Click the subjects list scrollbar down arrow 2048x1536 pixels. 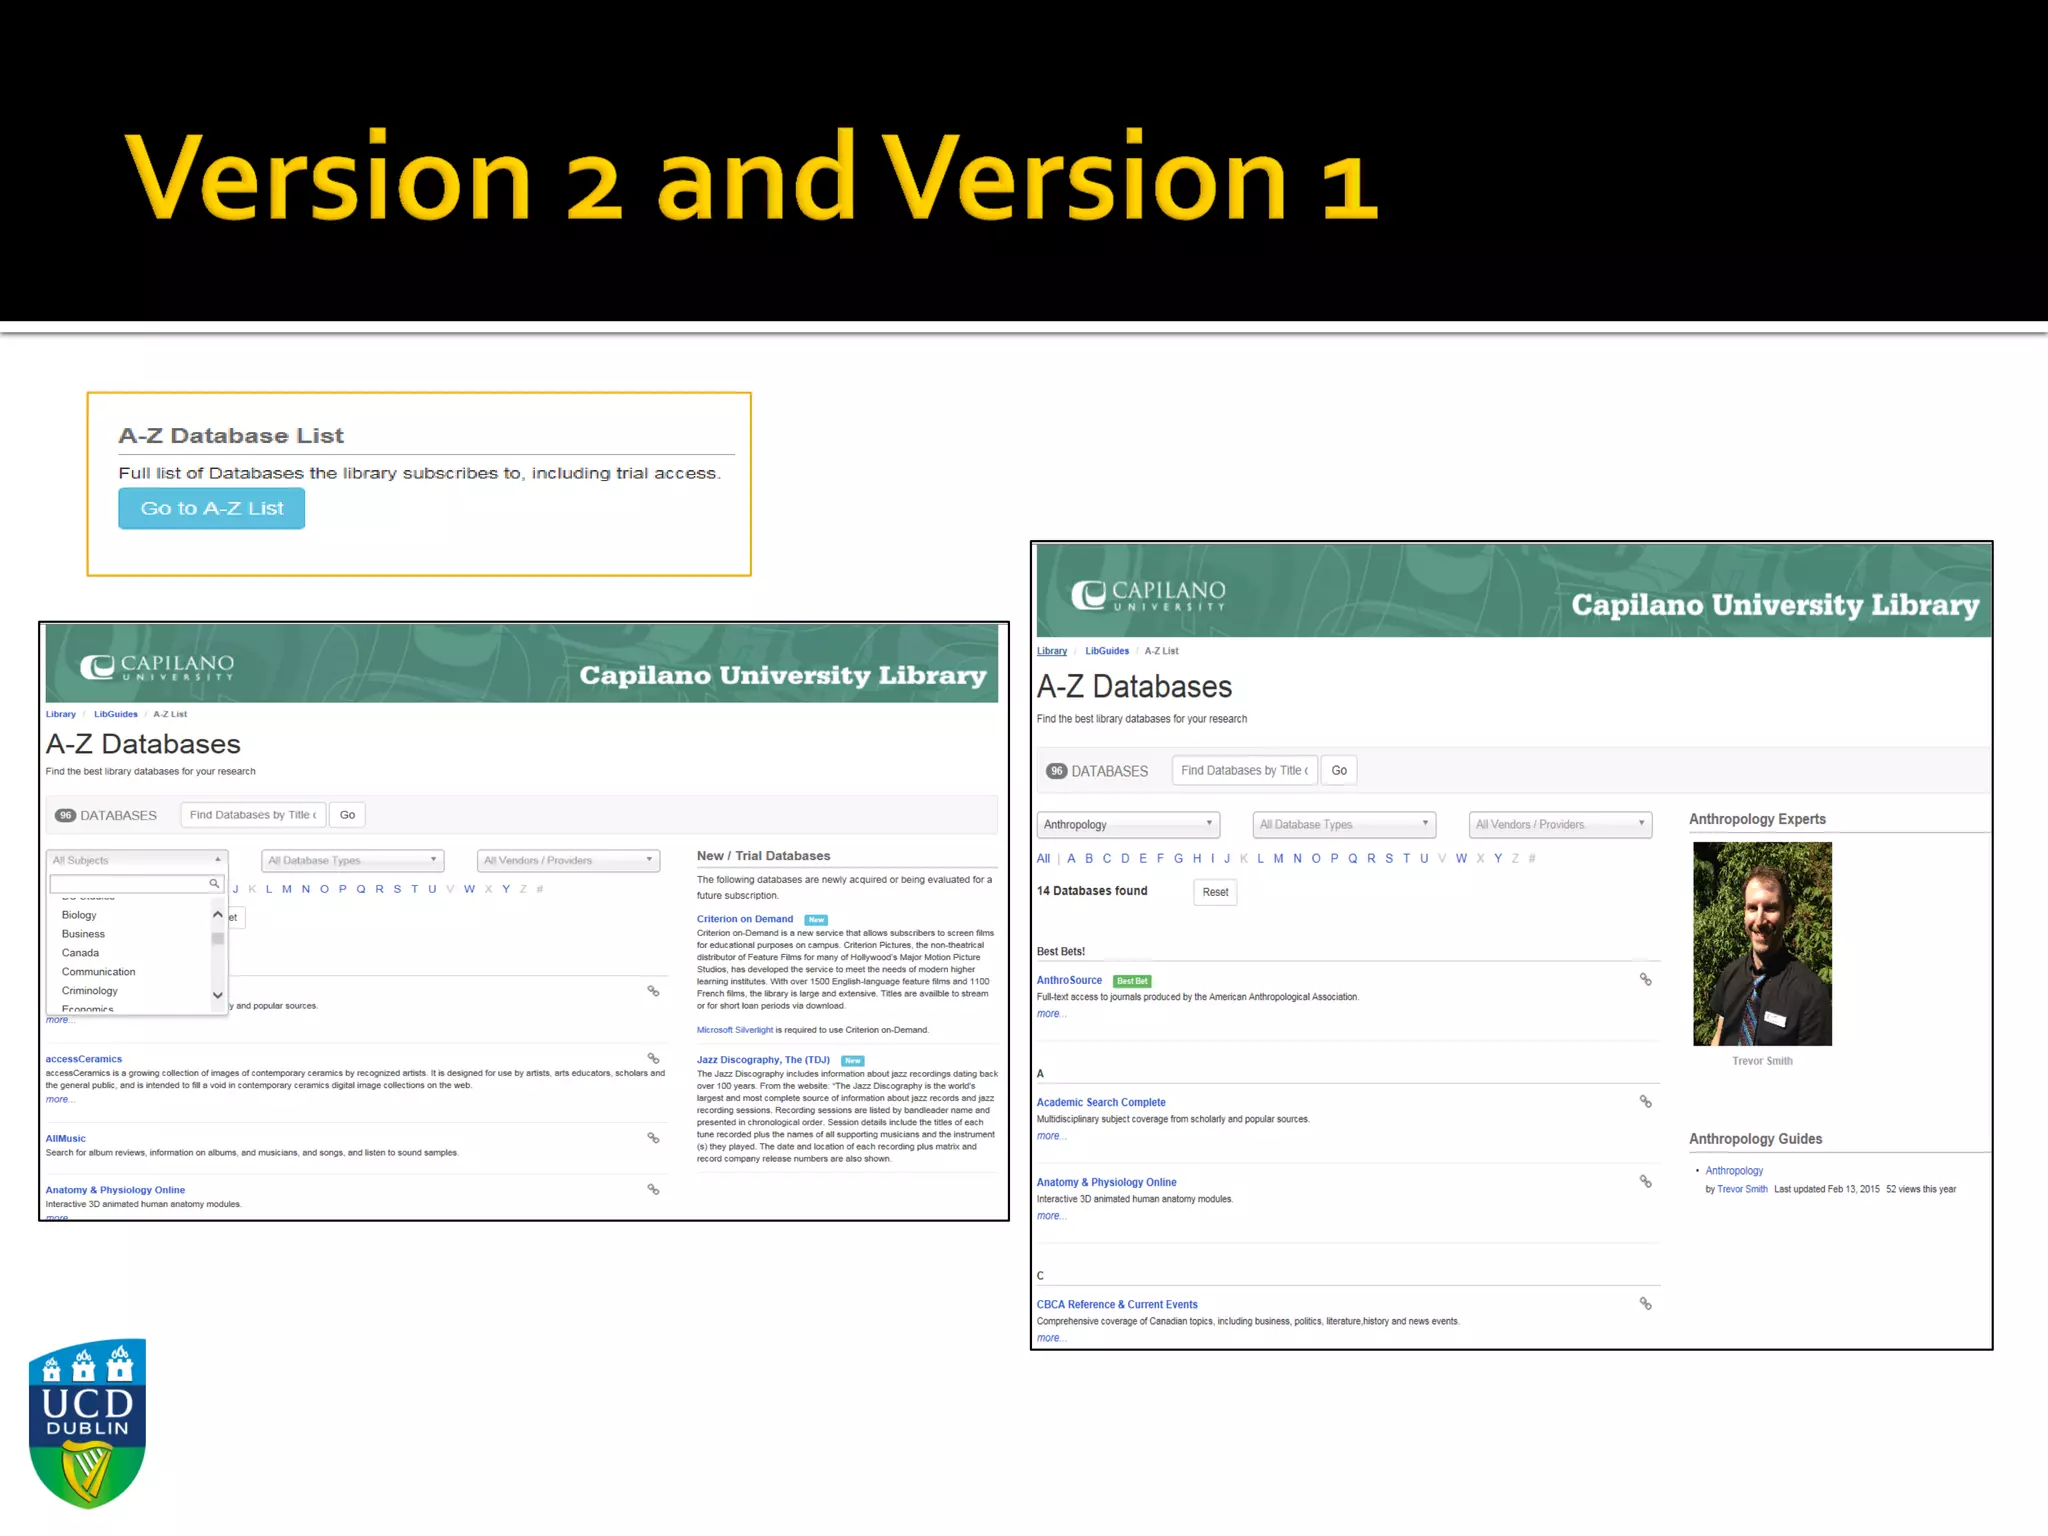(218, 995)
